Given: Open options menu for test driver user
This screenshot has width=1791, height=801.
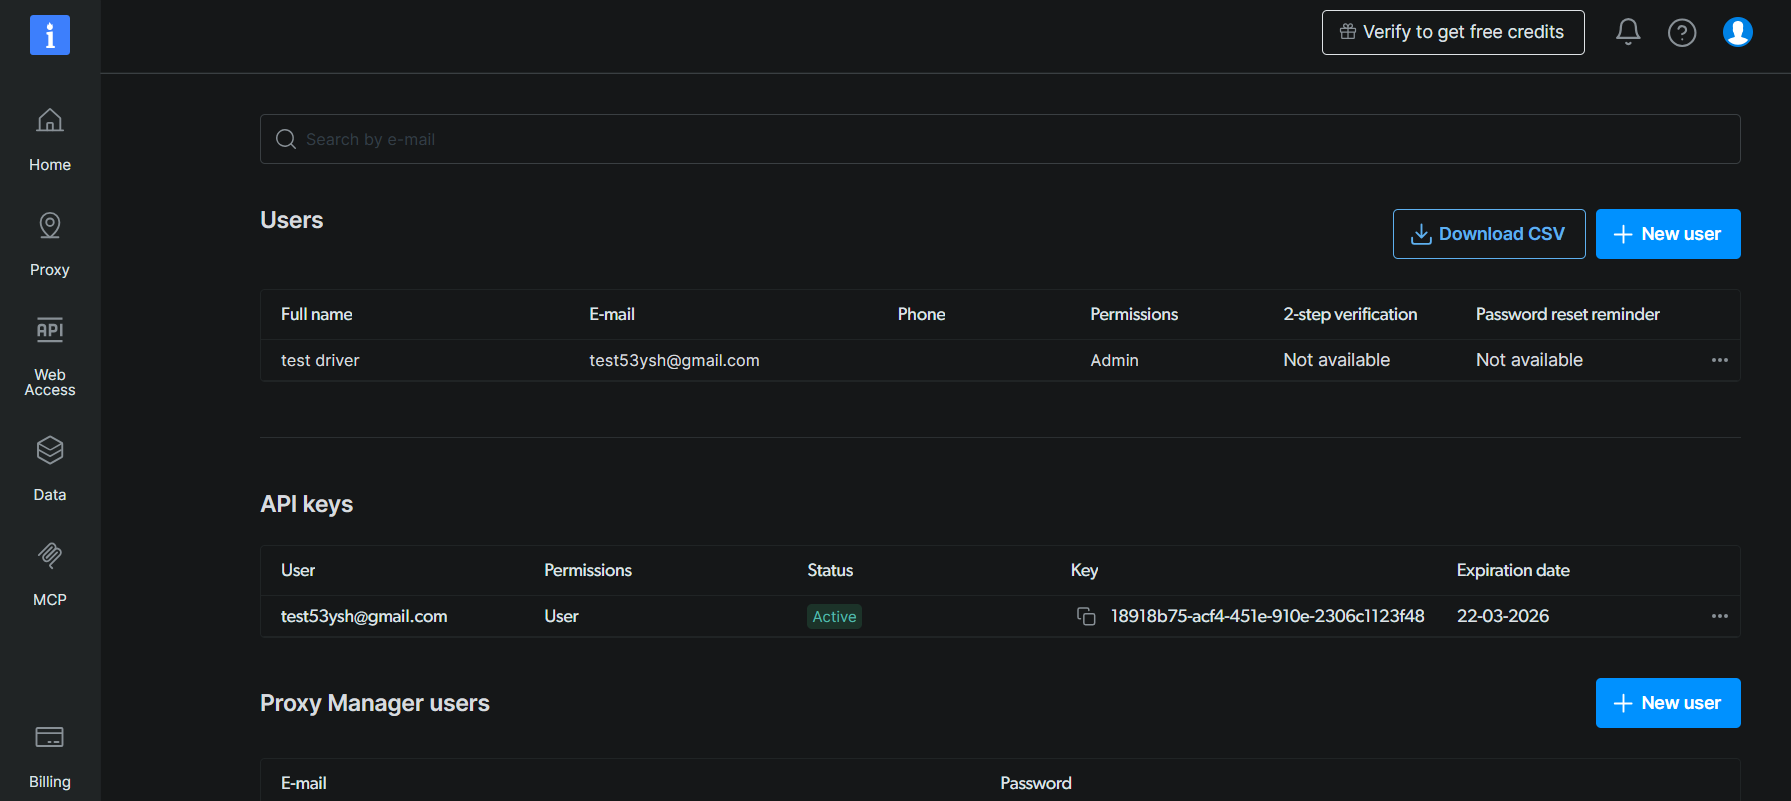Looking at the screenshot, I should [1719, 360].
